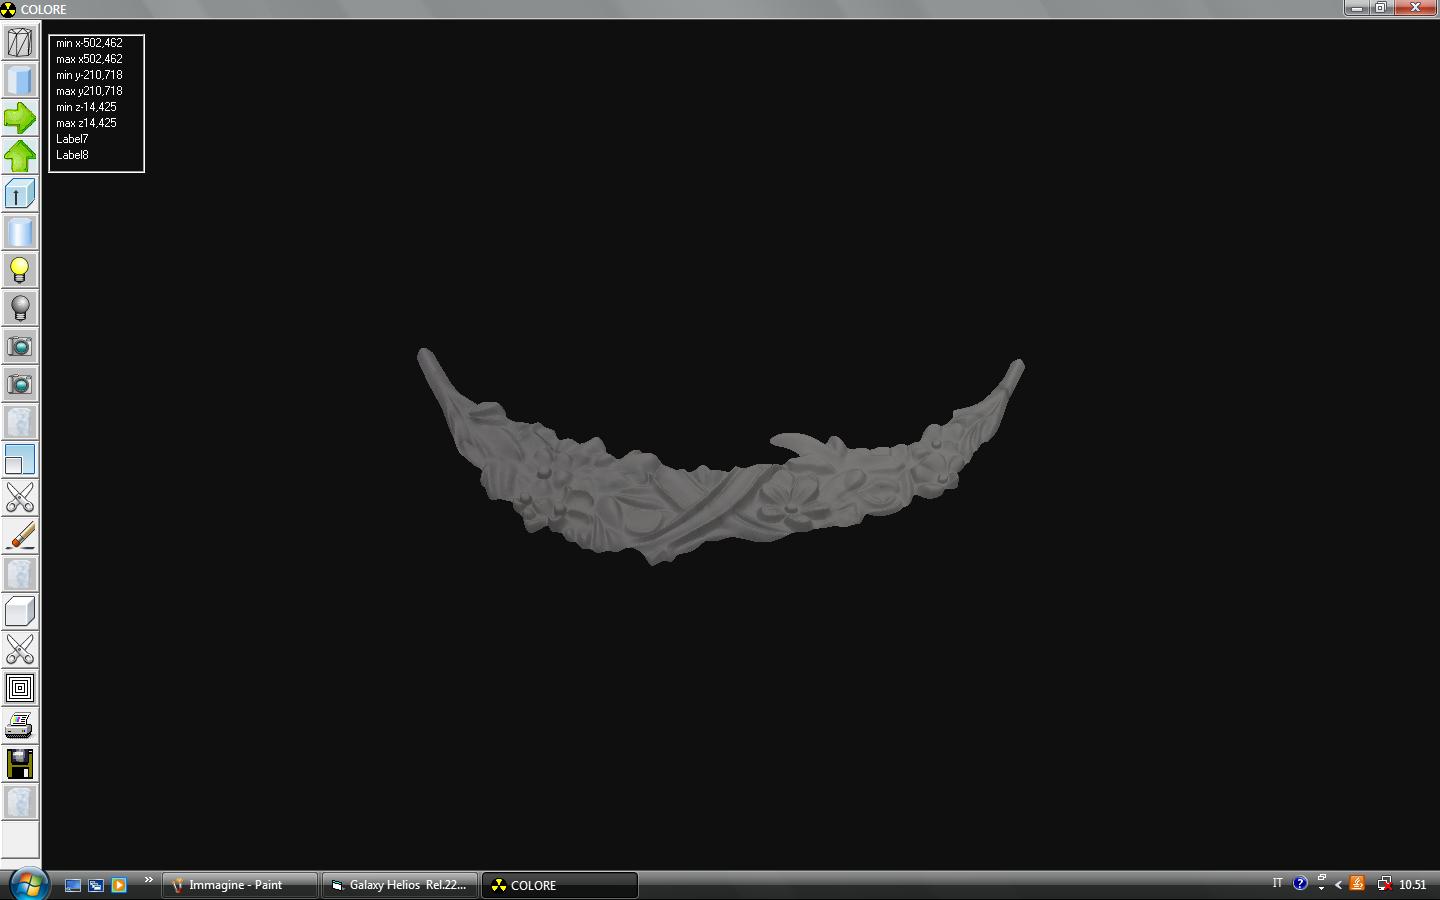Click the 'max y210,718' label
Screen dimensions: 1440x900
click(x=89, y=91)
